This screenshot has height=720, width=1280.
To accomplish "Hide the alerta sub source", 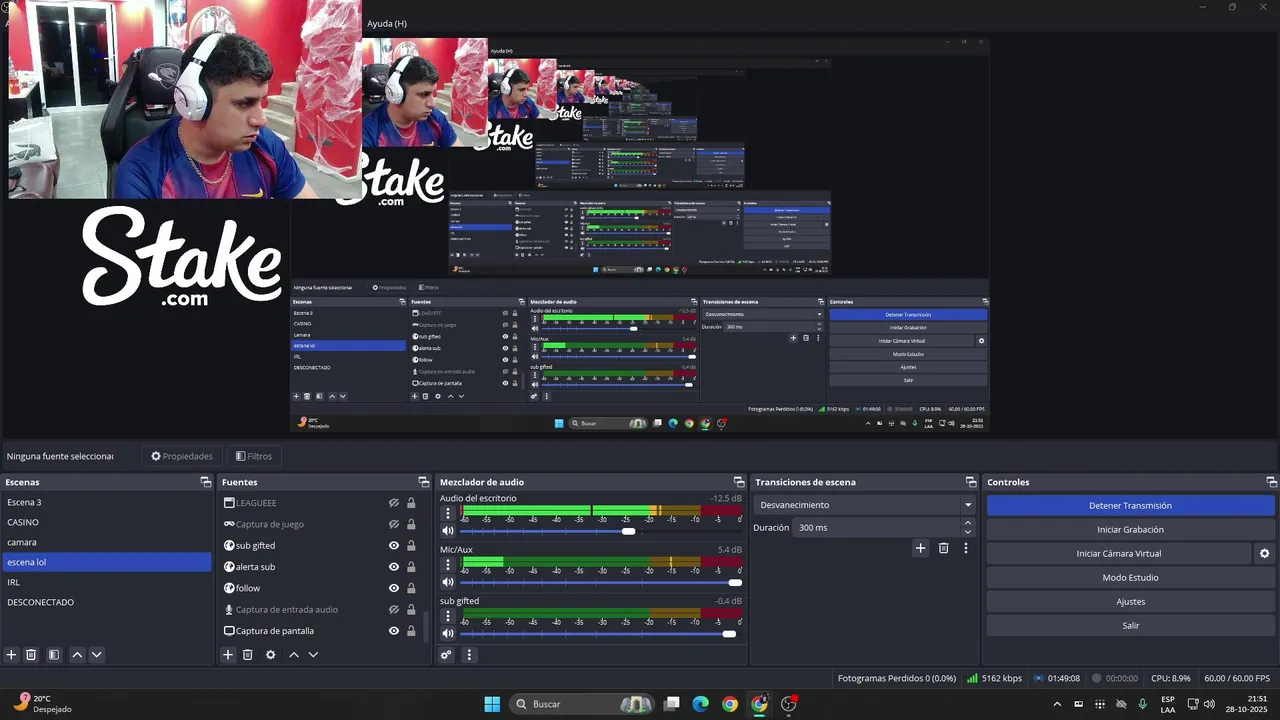I will click(394, 567).
